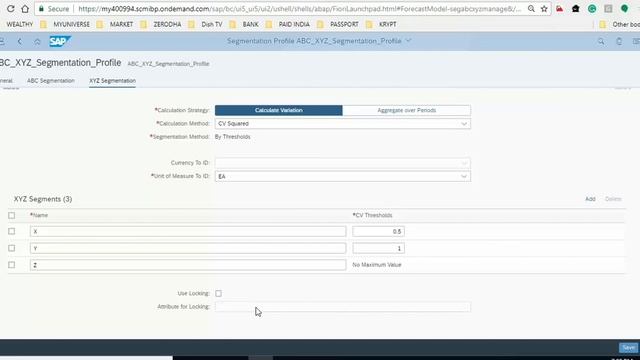Enable the Use Locking checkbox
The height and width of the screenshot is (360, 640).
[218, 293]
